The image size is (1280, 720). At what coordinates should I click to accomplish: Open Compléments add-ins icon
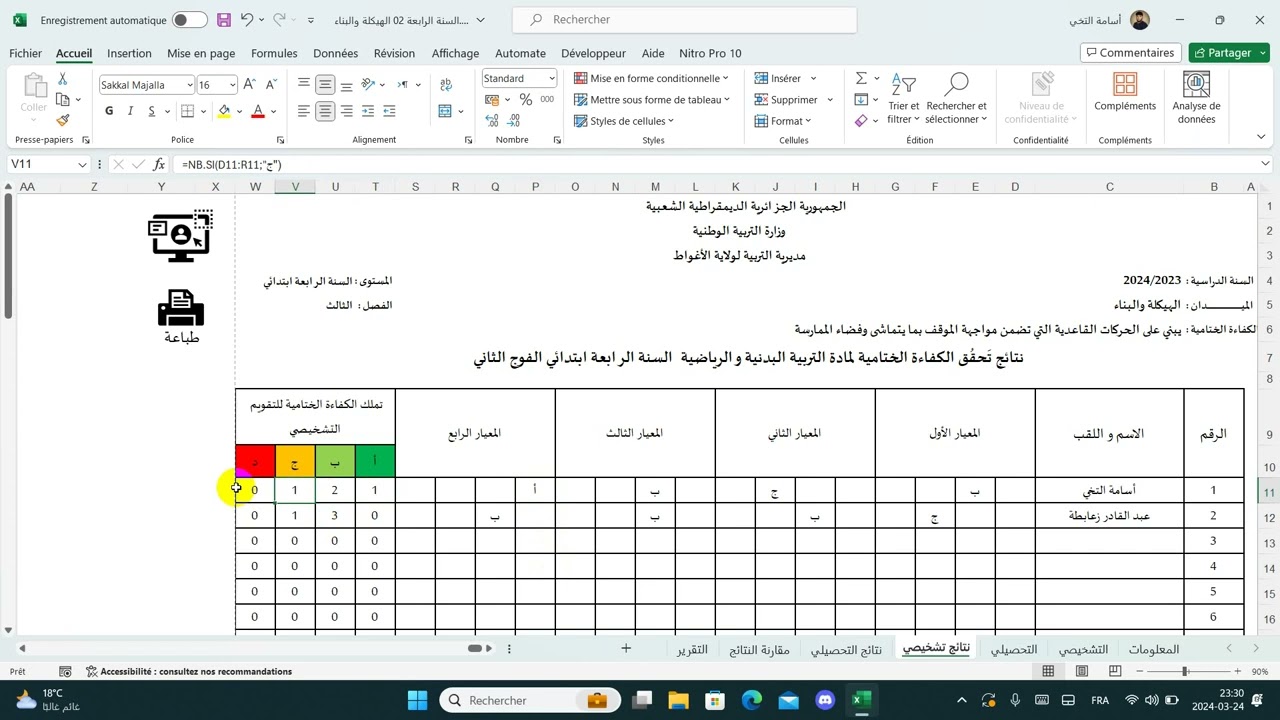point(1125,92)
